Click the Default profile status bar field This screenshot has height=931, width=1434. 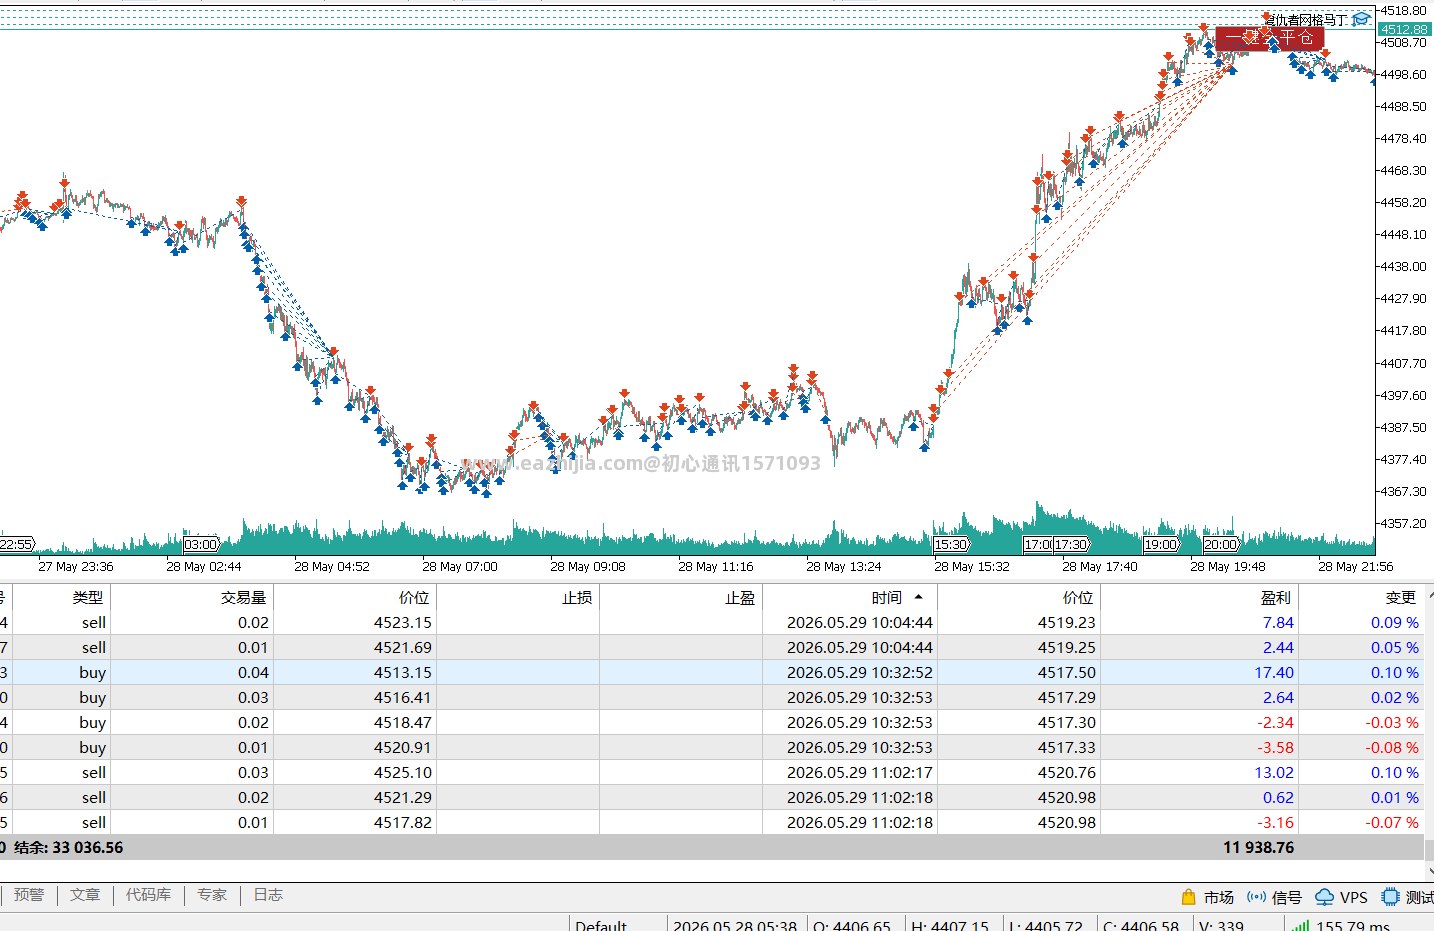618,926
